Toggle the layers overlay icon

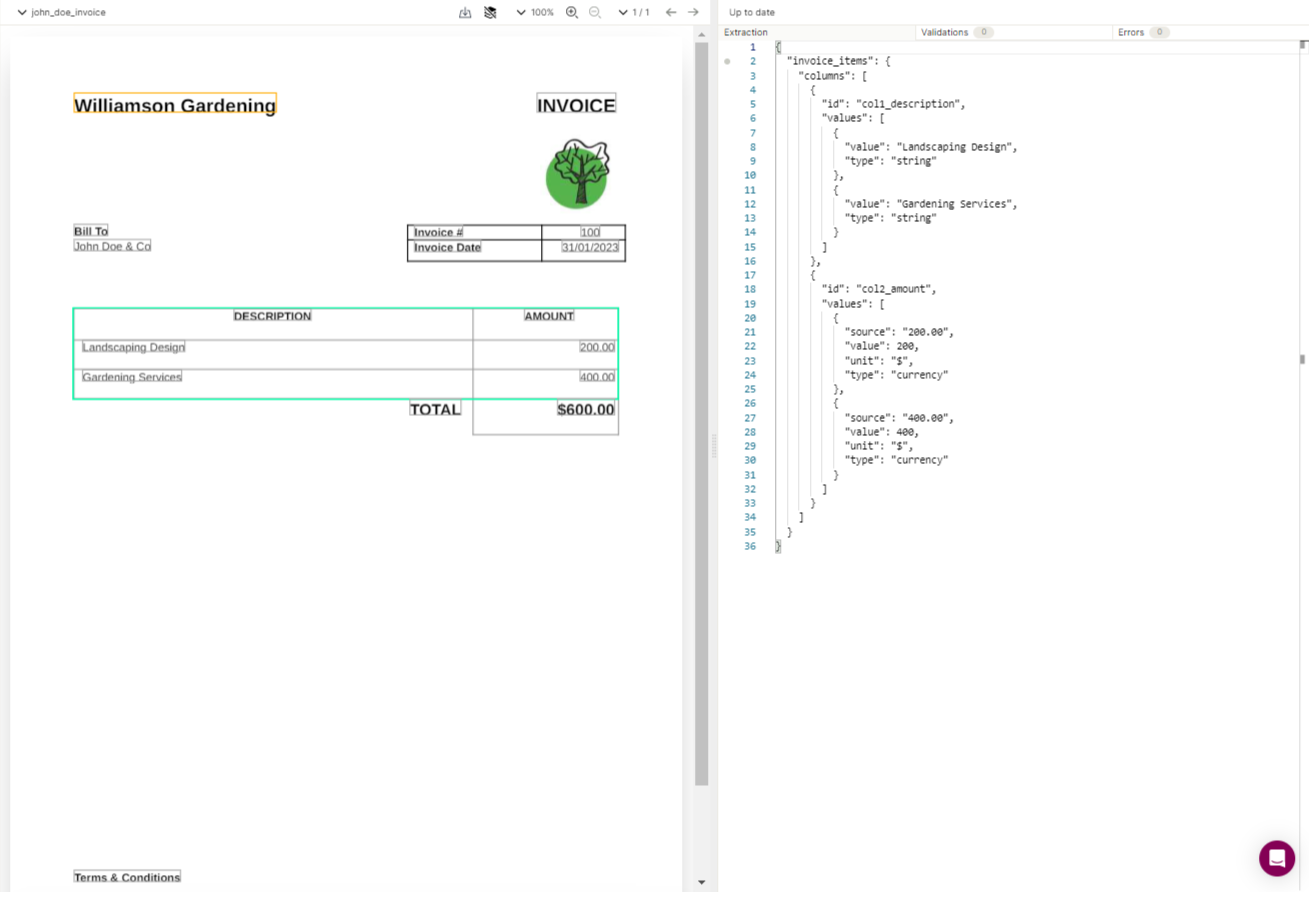[490, 12]
